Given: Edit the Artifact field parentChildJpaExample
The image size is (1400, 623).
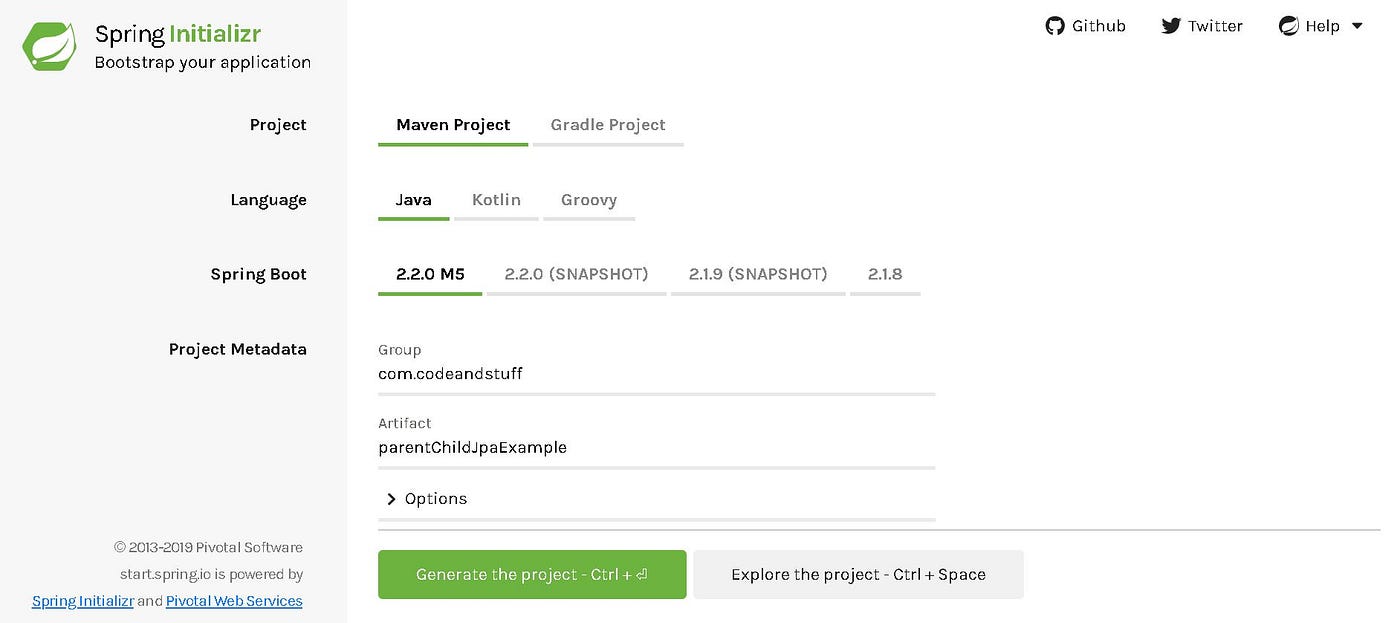Looking at the screenshot, I should click(656, 447).
